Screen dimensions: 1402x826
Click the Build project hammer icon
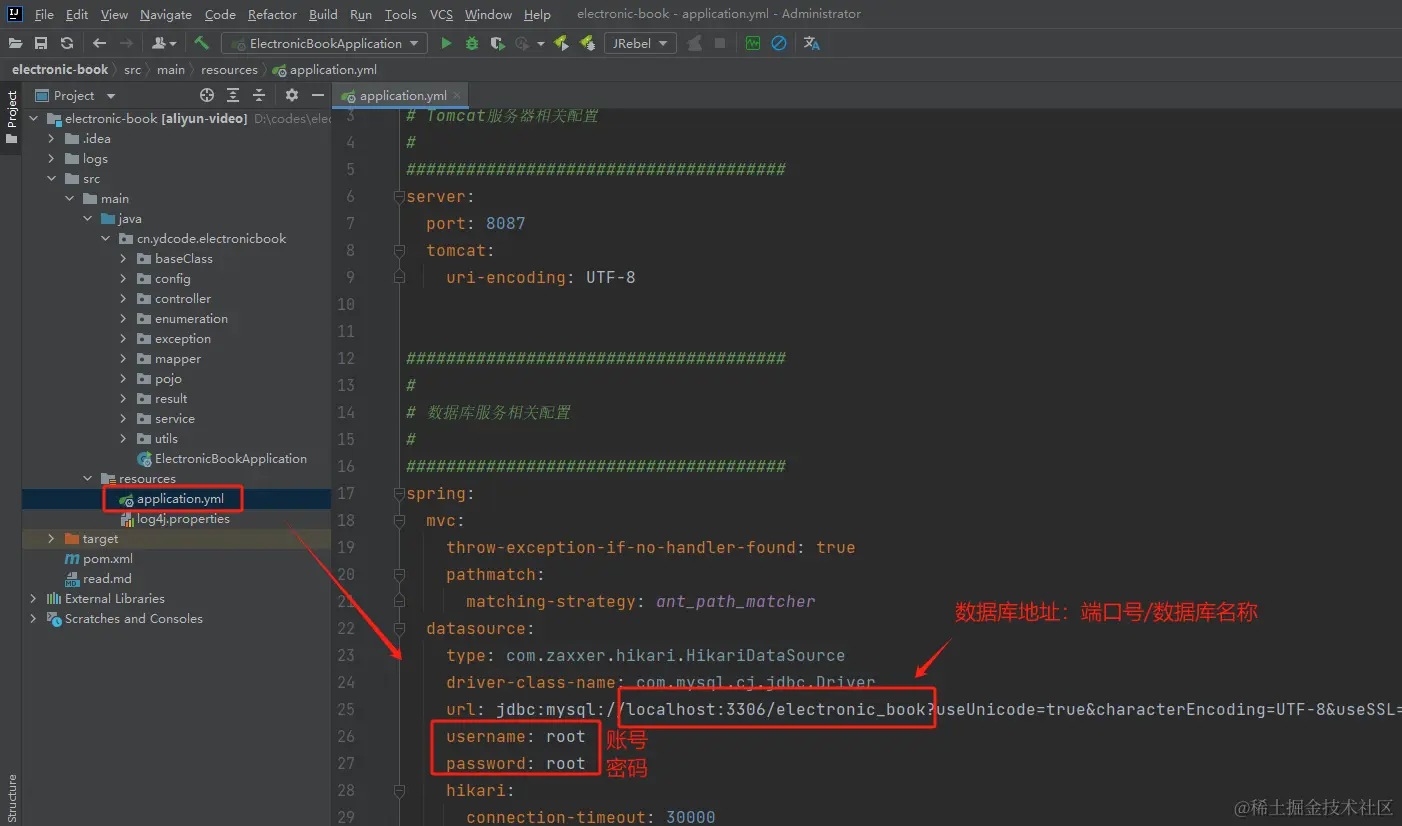tap(202, 43)
